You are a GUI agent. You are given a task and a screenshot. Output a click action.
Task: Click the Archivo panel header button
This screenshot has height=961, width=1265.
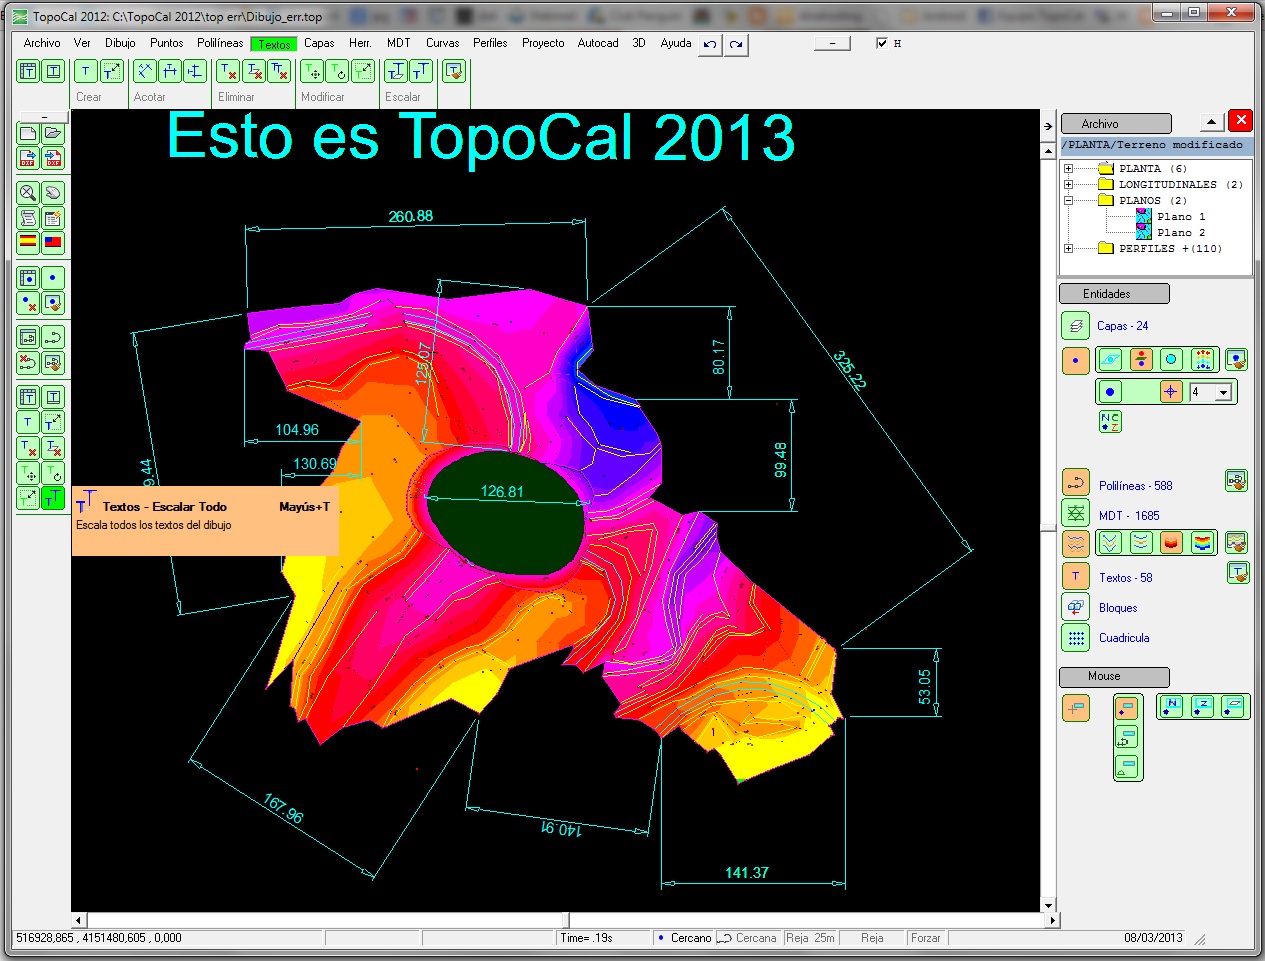pos(1116,123)
